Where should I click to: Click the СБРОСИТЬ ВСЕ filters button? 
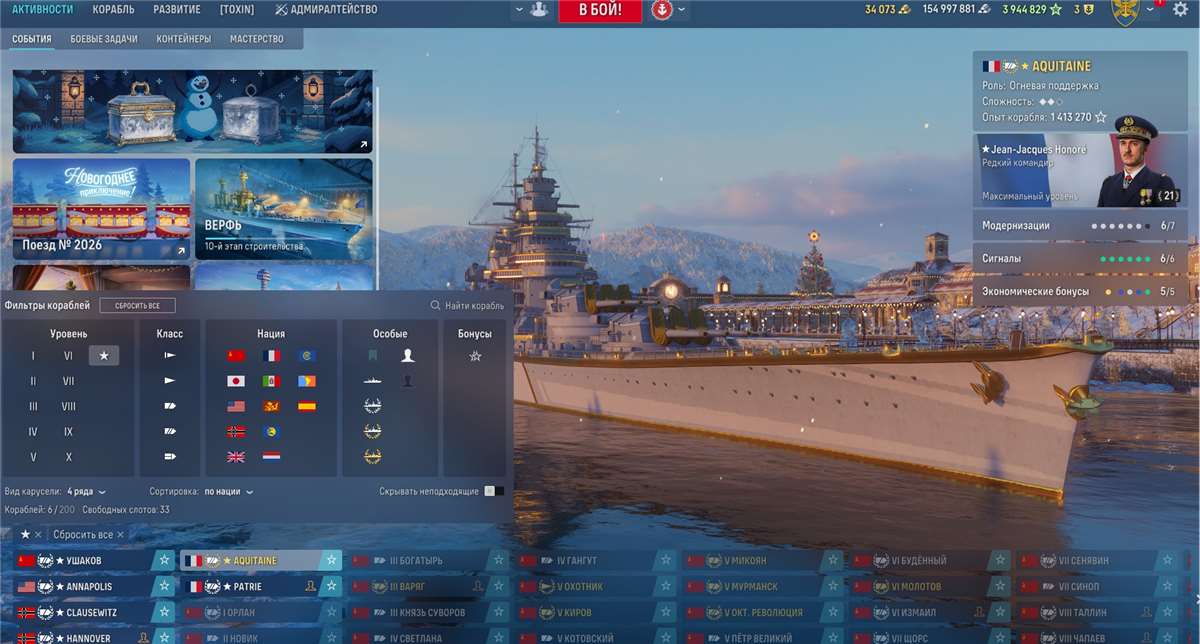[x=139, y=304]
